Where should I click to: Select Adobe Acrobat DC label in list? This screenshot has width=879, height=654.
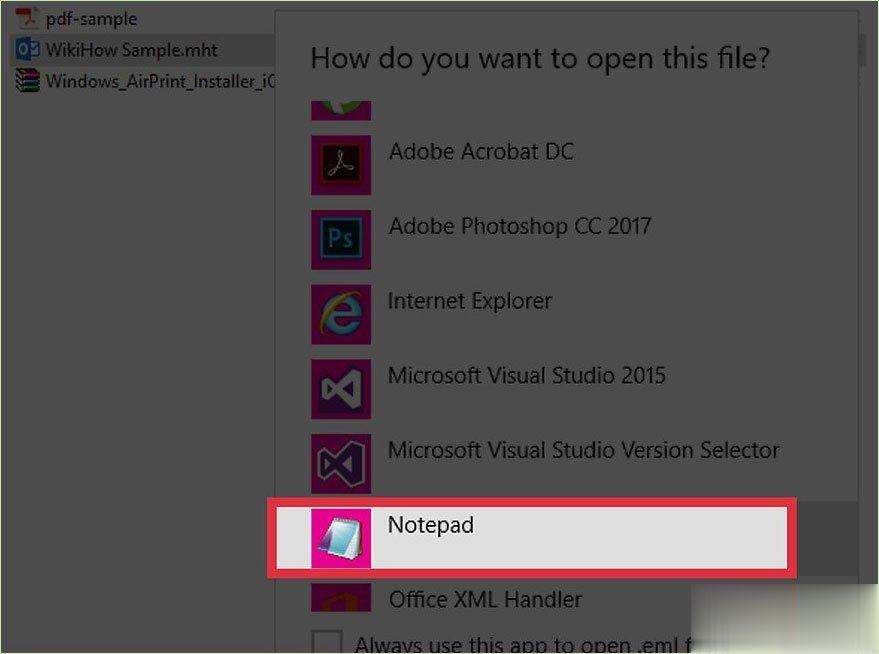tap(482, 152)
